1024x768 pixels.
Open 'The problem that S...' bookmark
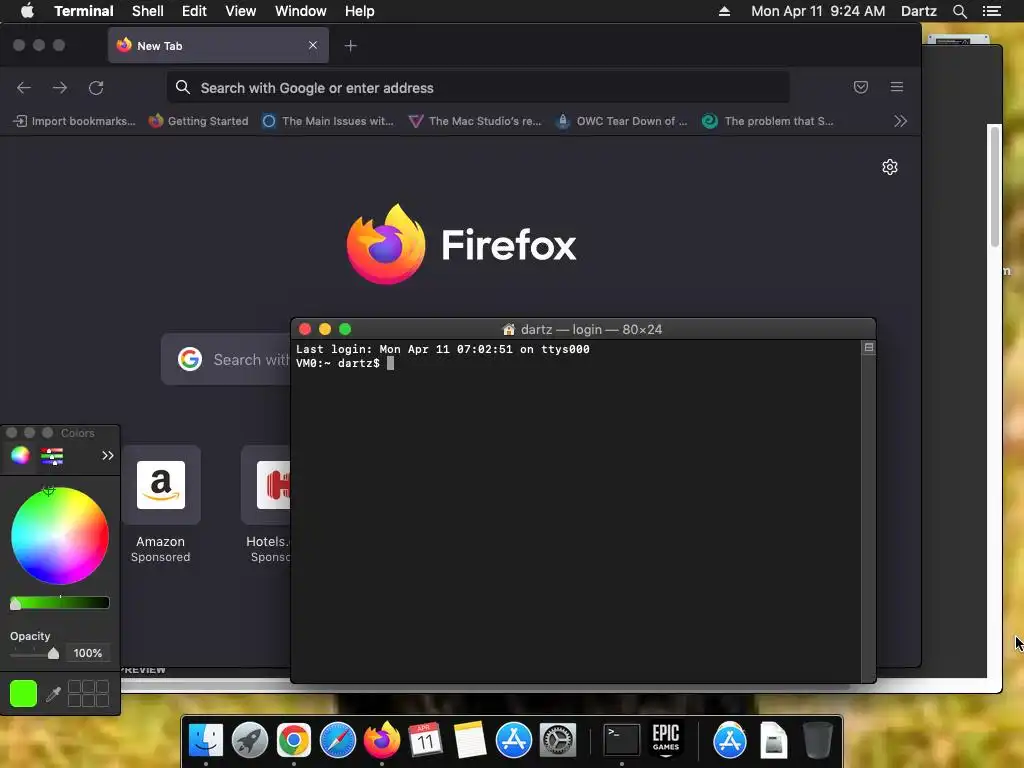click(767, 121)
